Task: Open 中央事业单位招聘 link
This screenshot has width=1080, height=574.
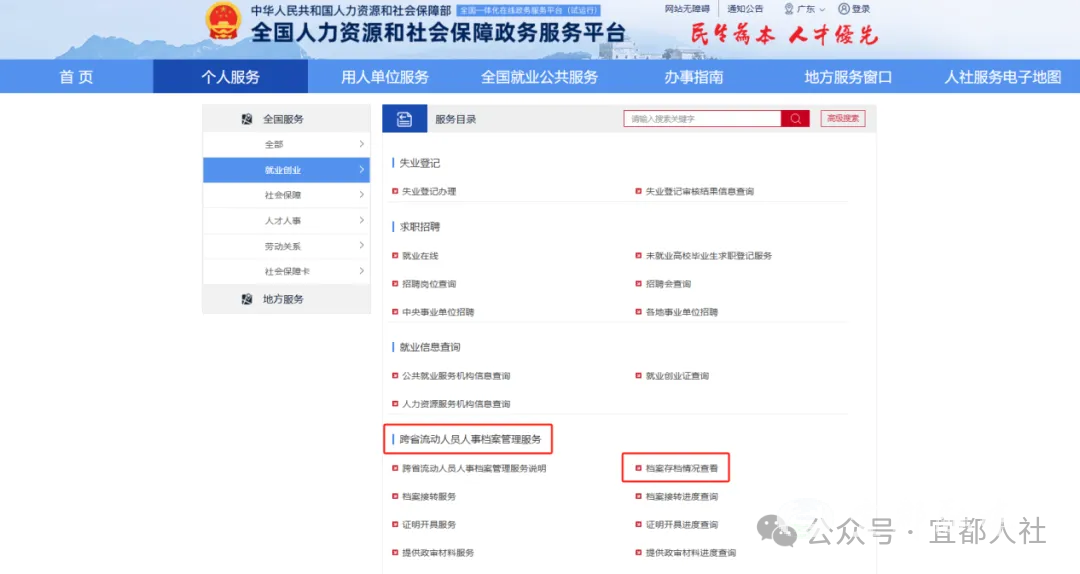Action: coord(438,312)
